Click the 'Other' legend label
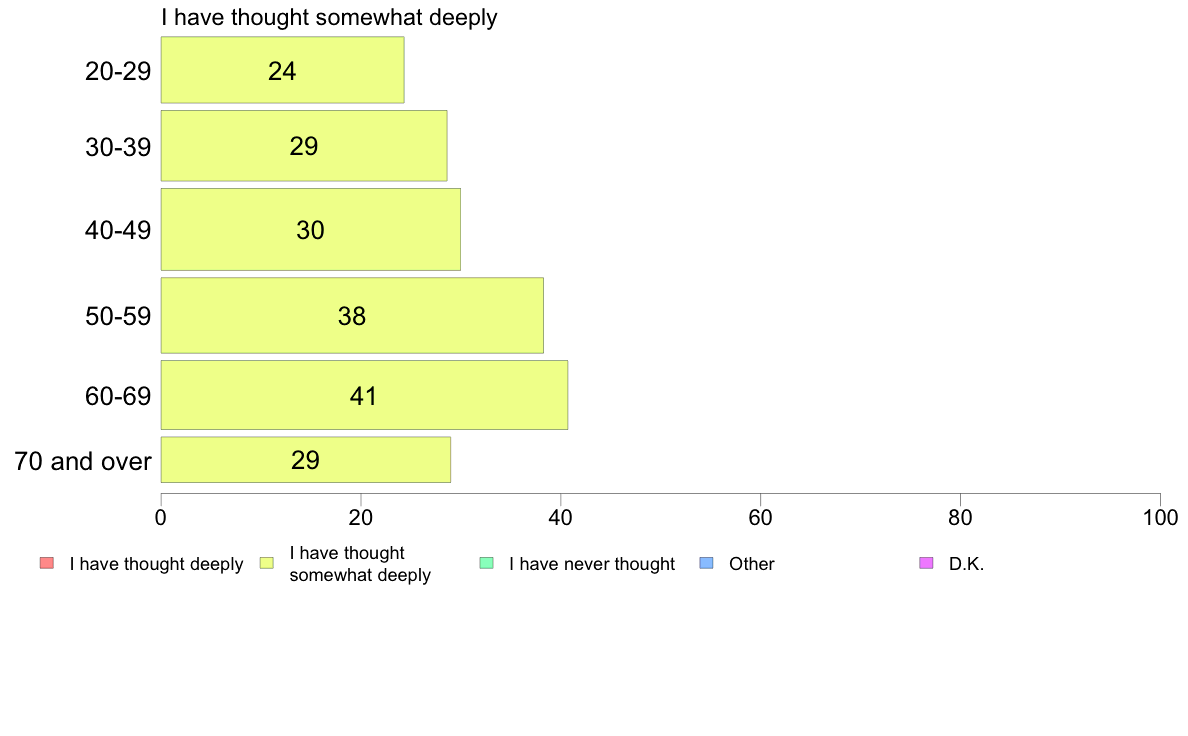 [x=752, y=564]
